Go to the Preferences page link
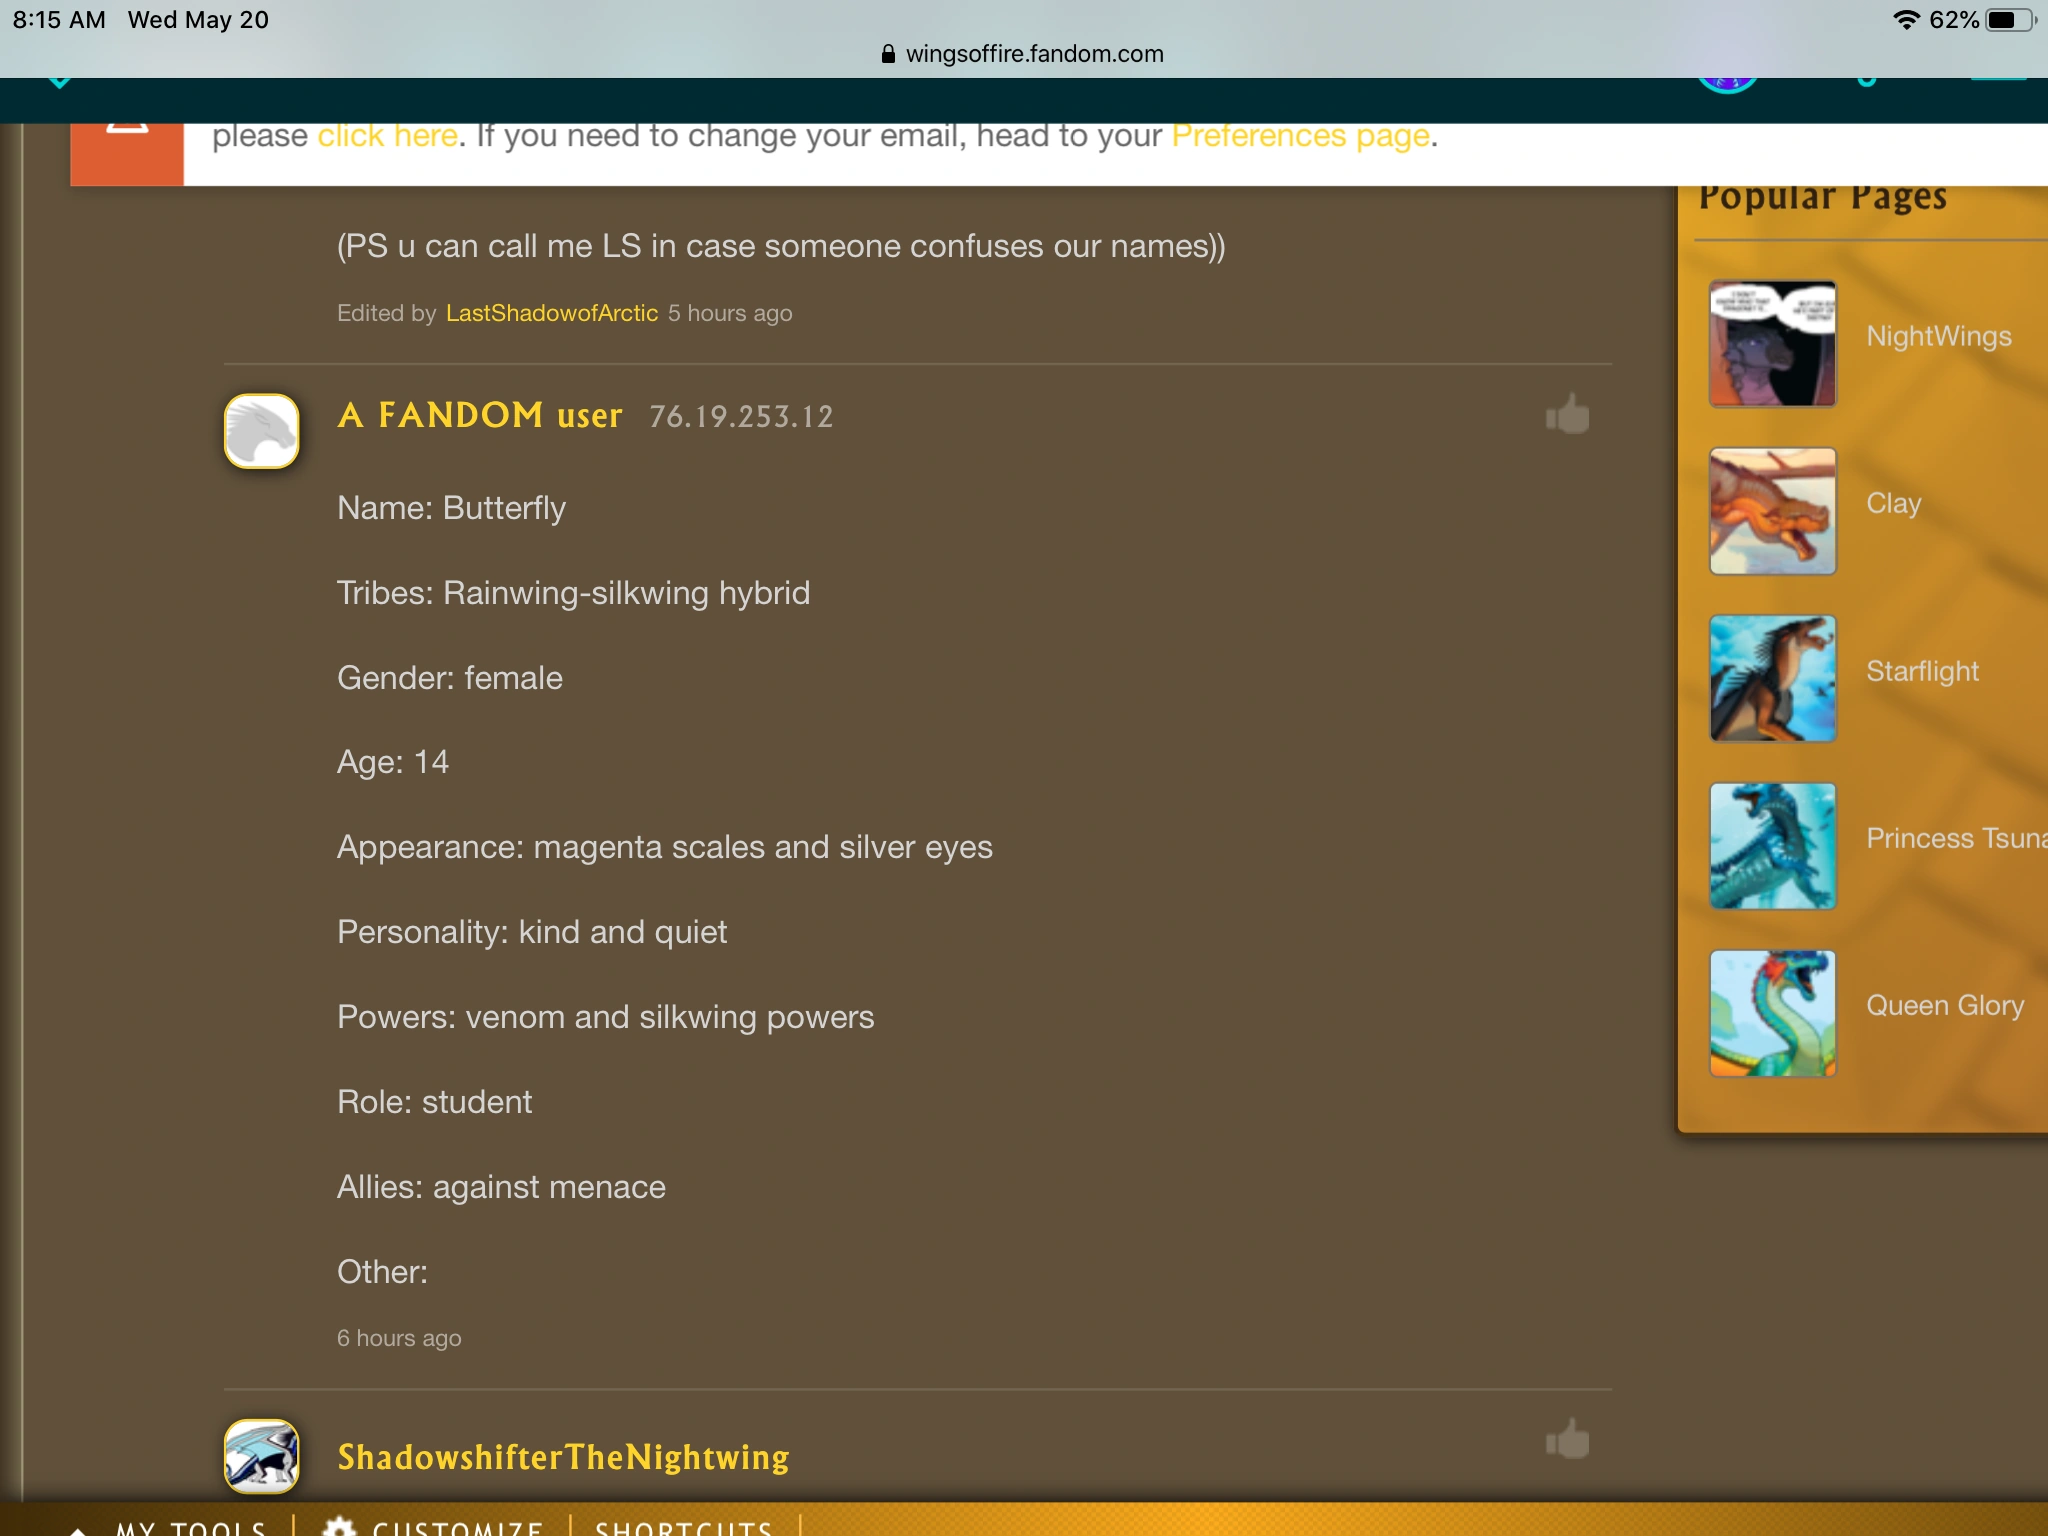2048x1536 pixels. [1300, 136]
